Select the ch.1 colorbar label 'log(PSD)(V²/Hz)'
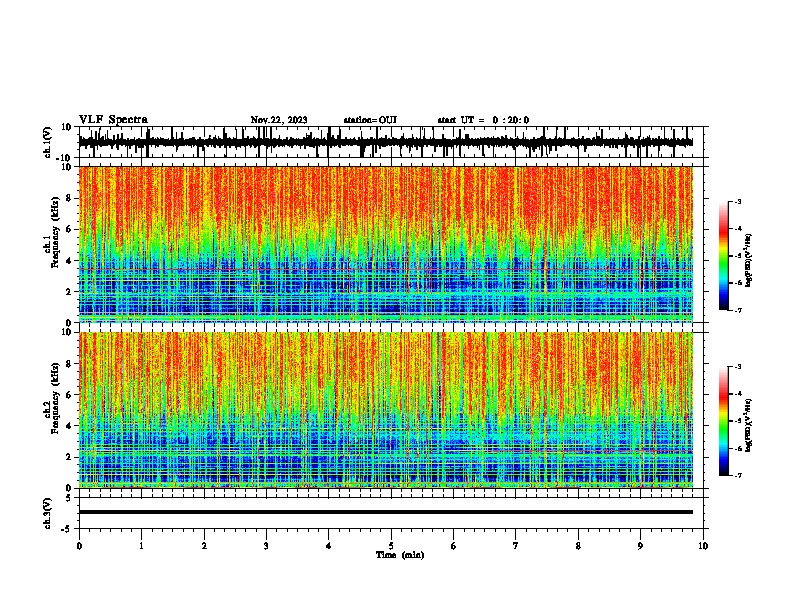The width and height of the screenshot is (792, 612). 748,261
